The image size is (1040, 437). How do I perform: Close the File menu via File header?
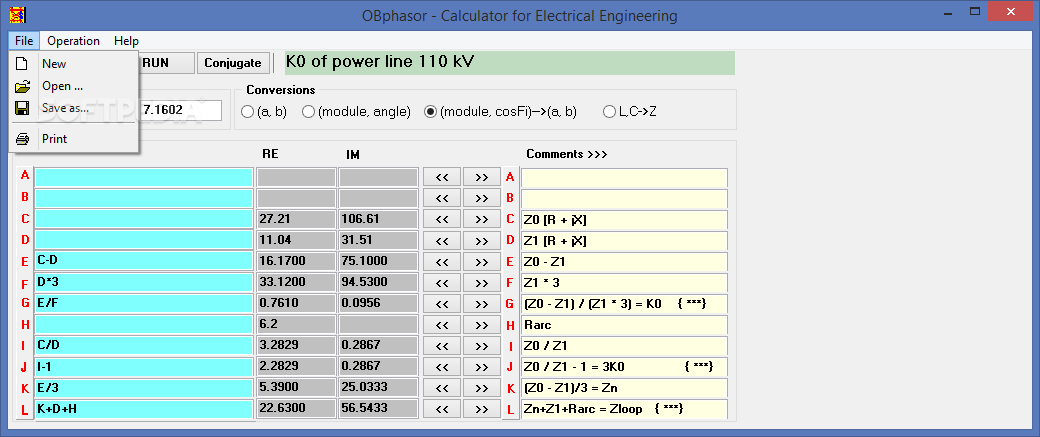24,40
